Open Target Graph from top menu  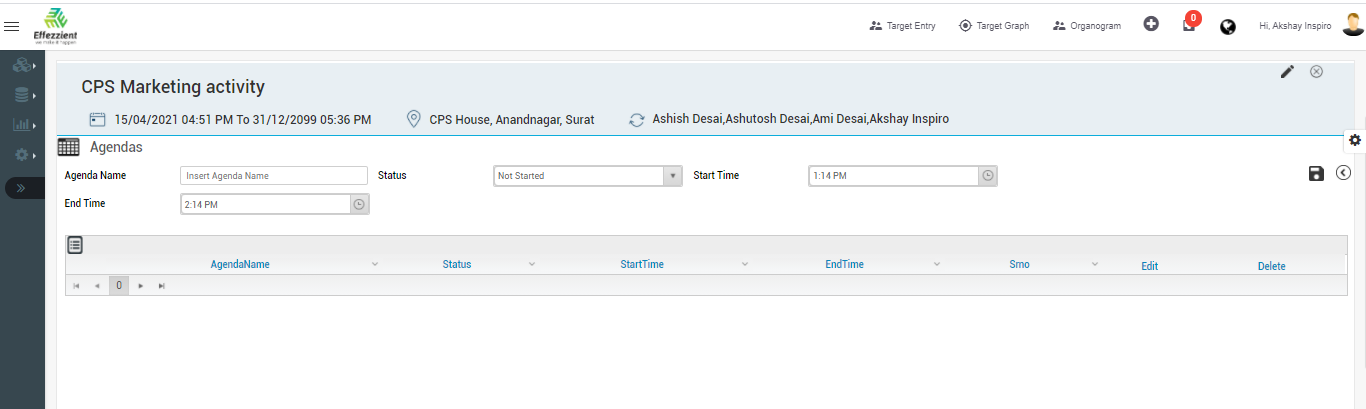[x=993, y=26]
